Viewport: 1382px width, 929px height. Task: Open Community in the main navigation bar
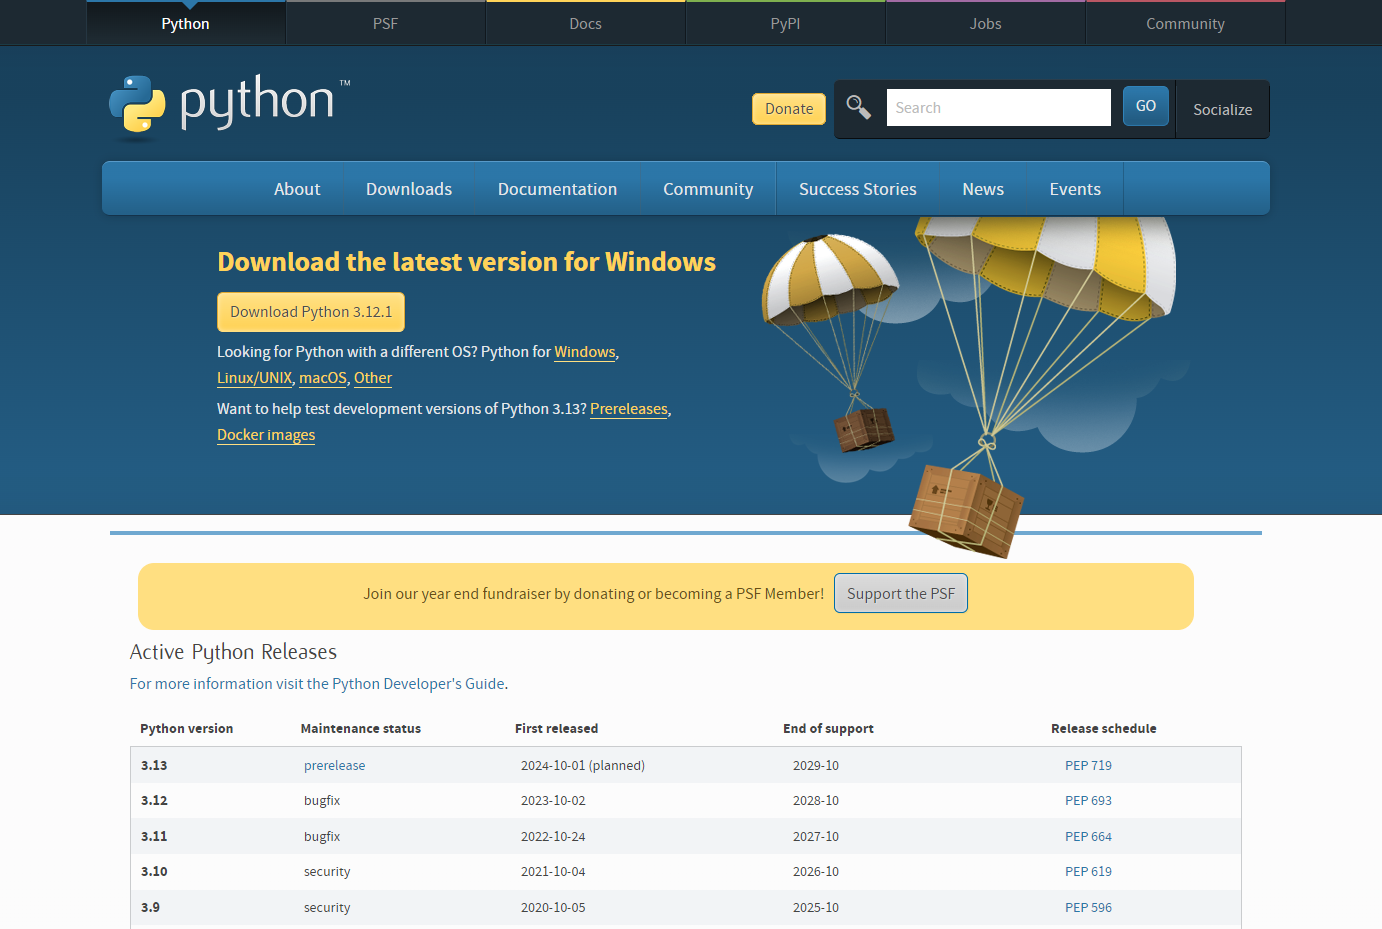(x=708, y=189)
